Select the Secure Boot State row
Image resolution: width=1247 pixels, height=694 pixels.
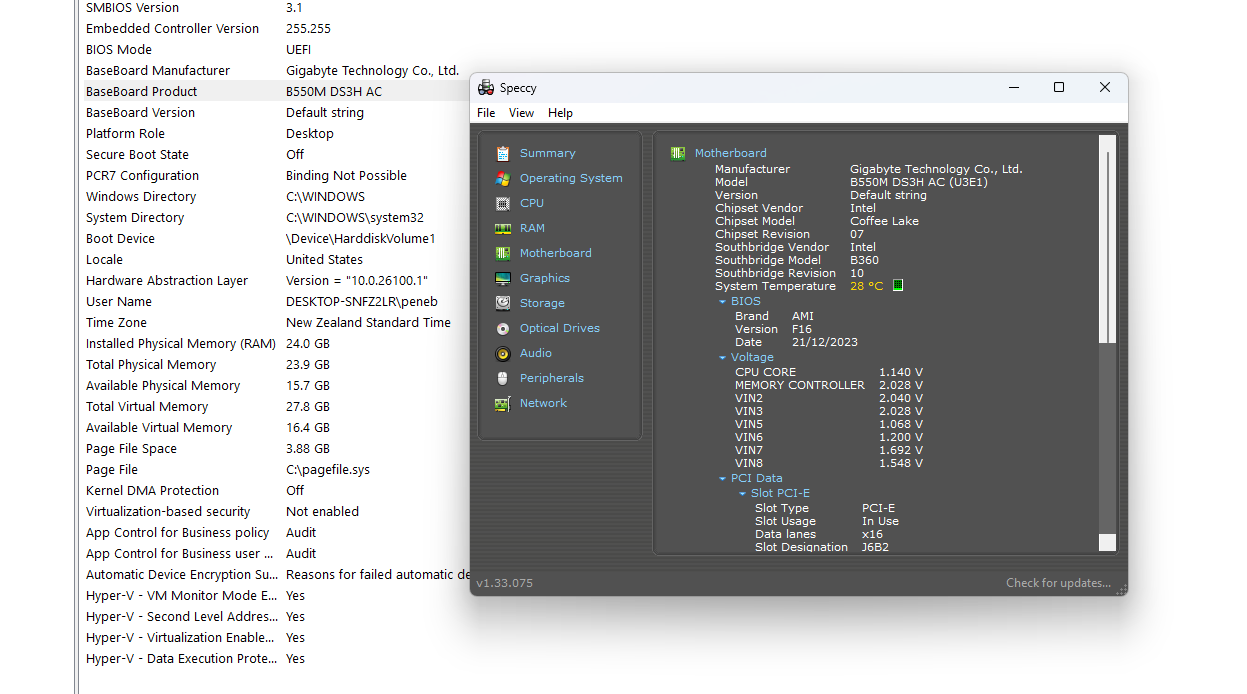pos(275,154)
